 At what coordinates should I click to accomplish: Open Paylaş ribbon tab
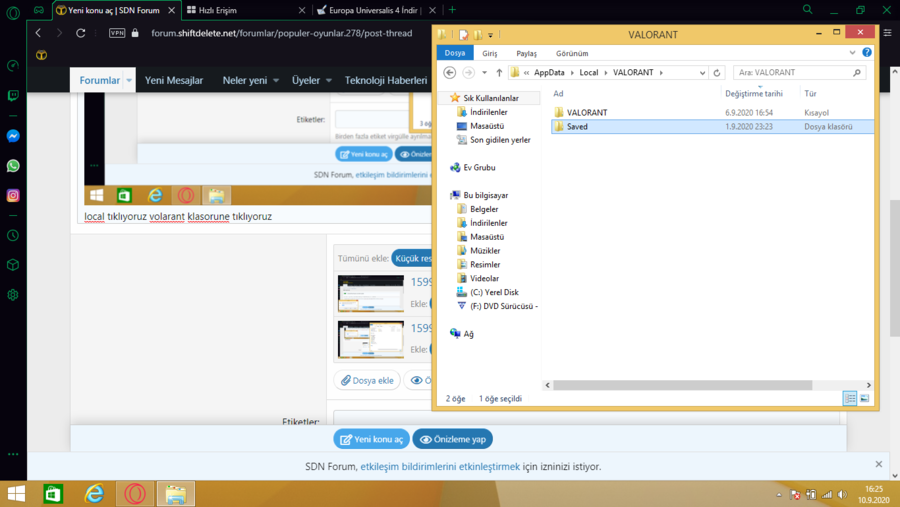526,53
